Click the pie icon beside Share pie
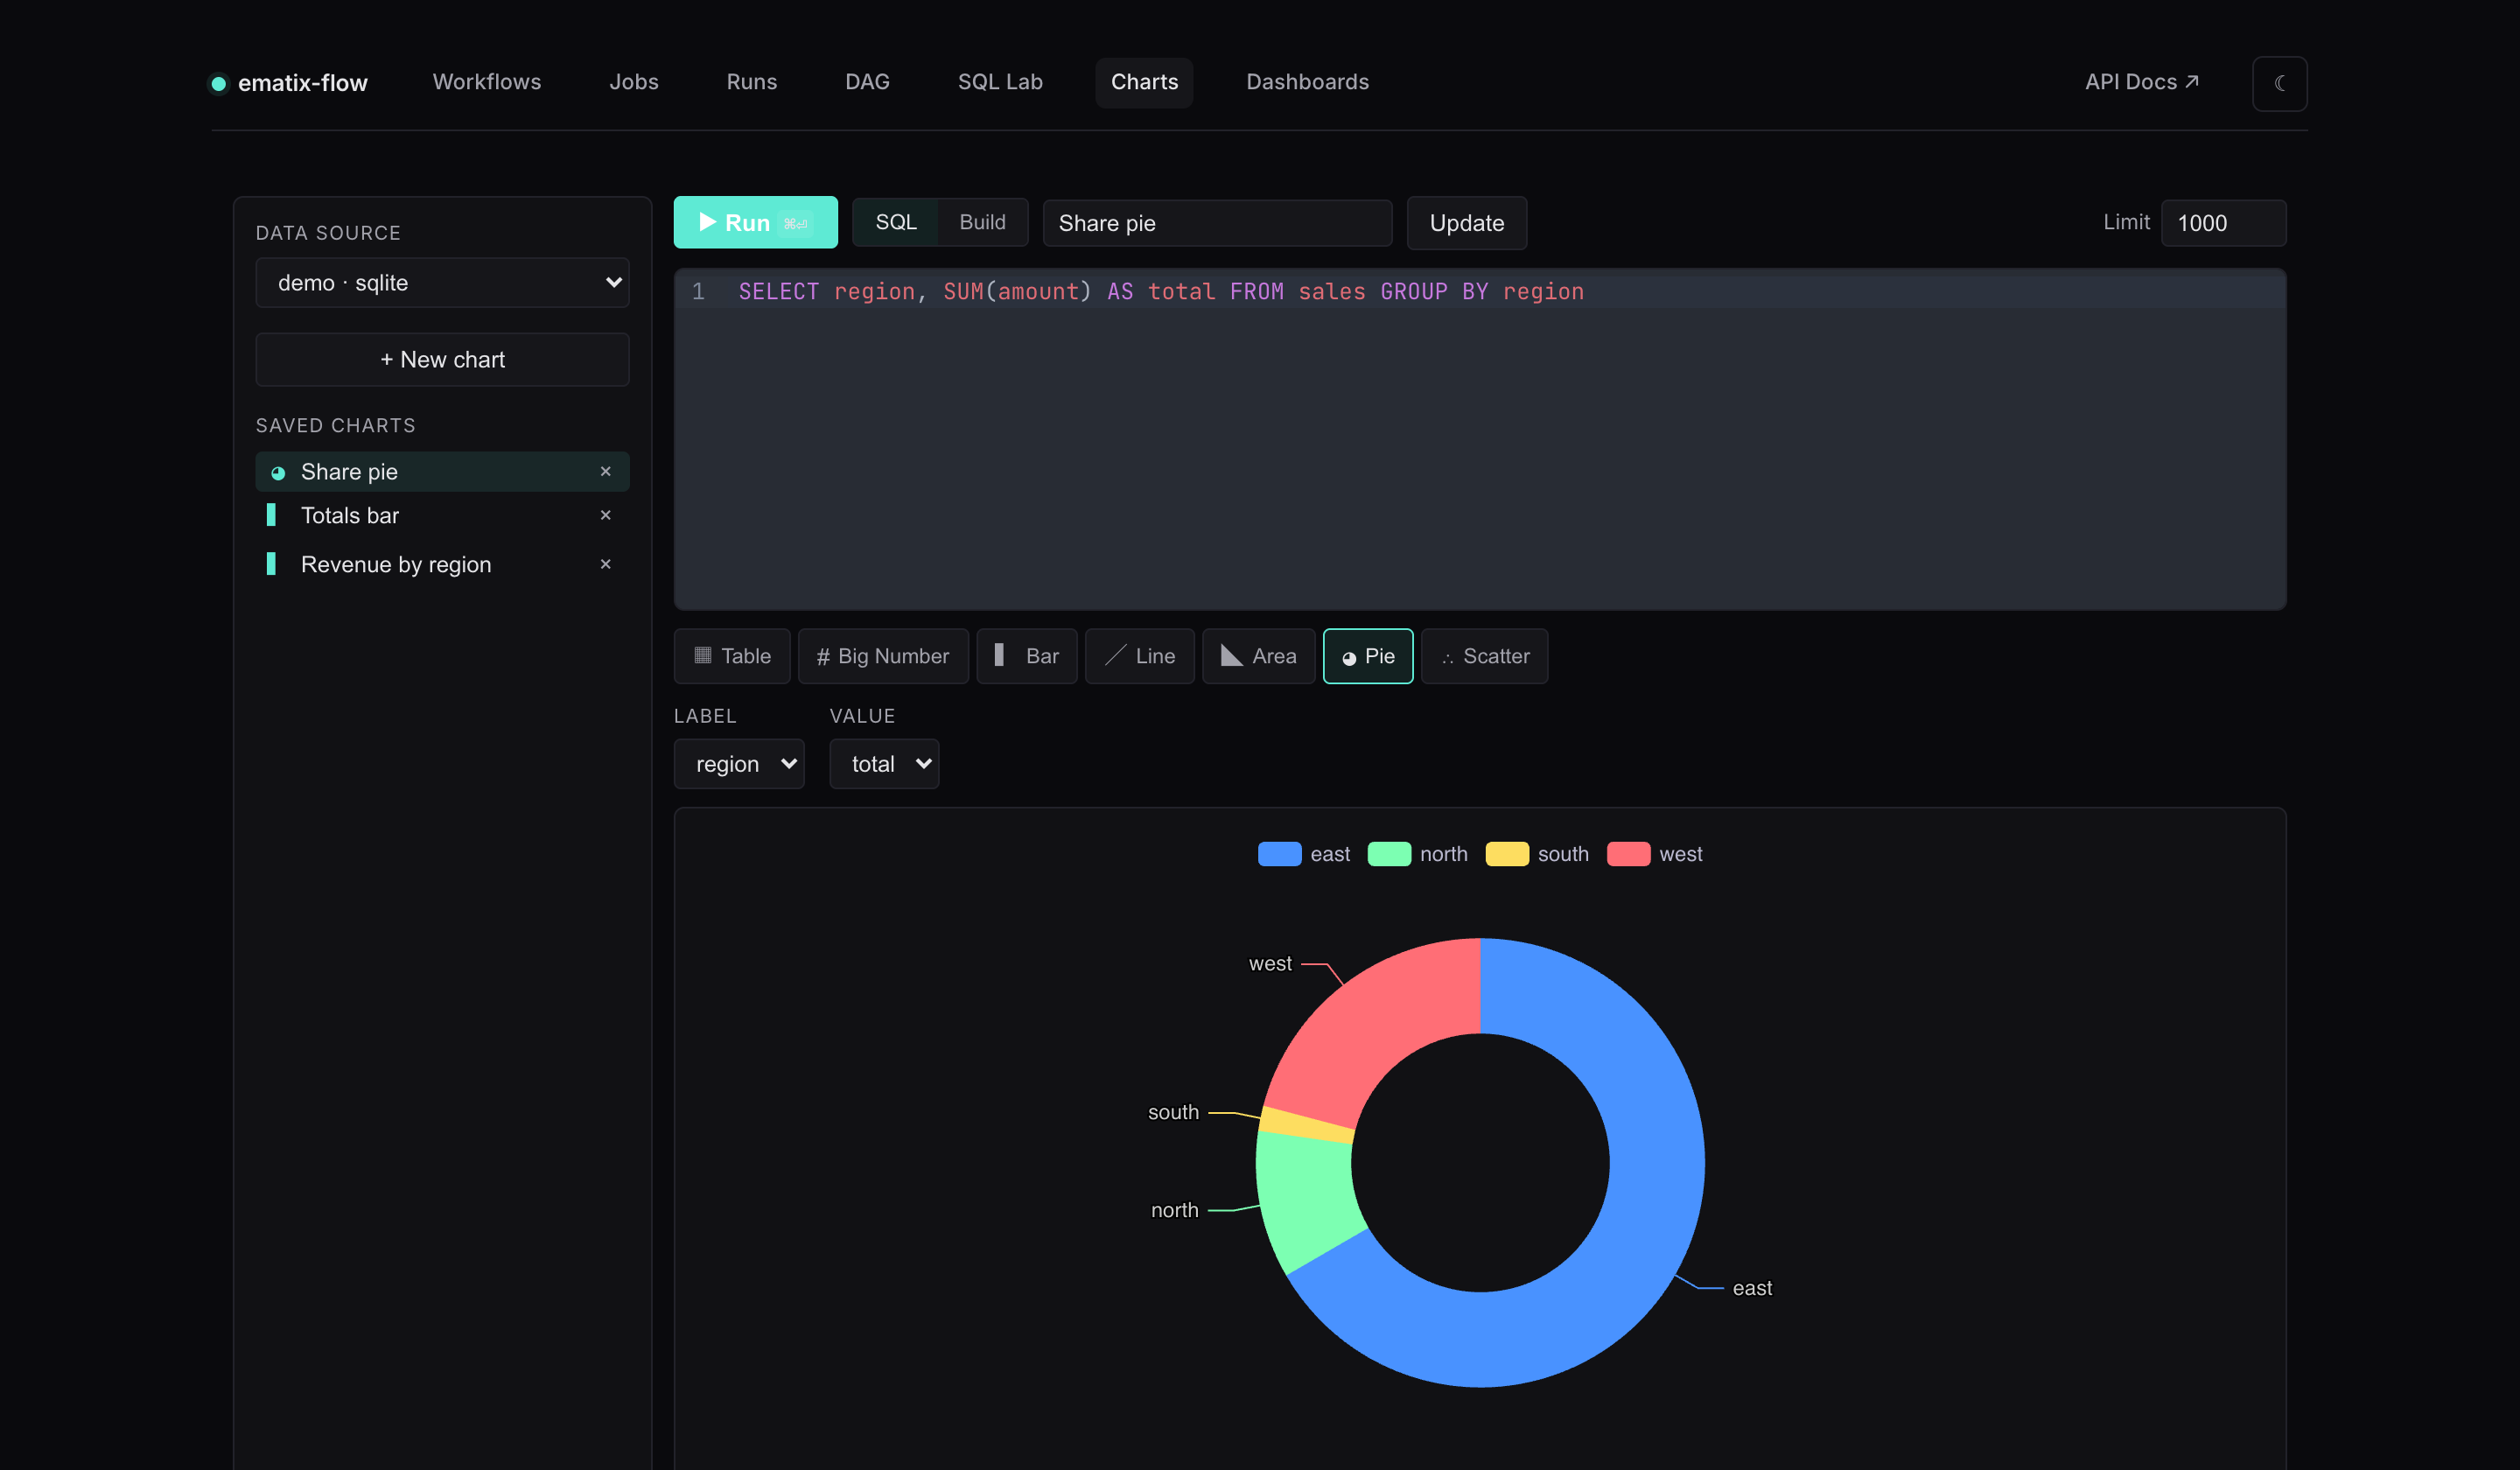Viewport: 2520px width, 1470px height. [x=278, y=473]
